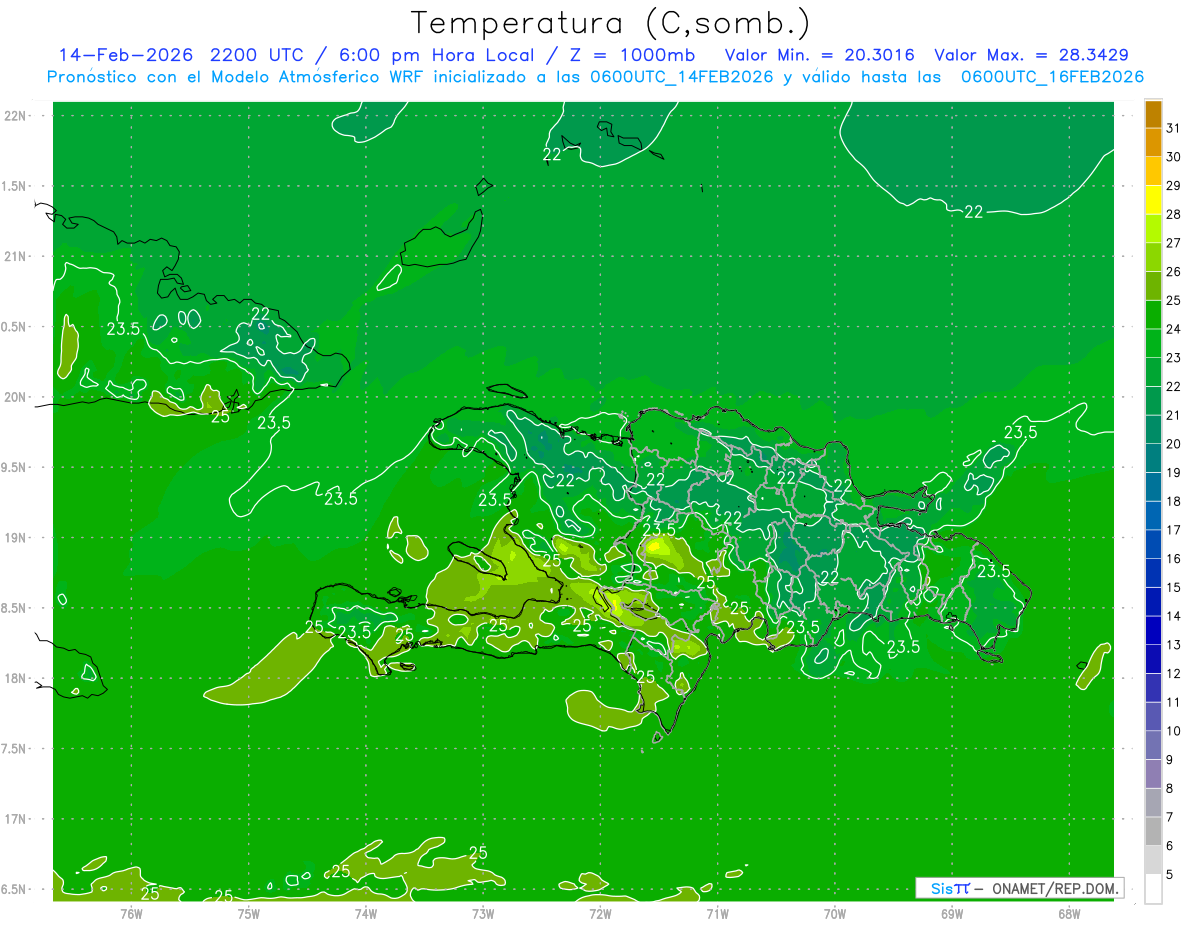Screen dimensions: 1200x927
Task: Click the 74W longitude axis label
Action: coord(366,913)
